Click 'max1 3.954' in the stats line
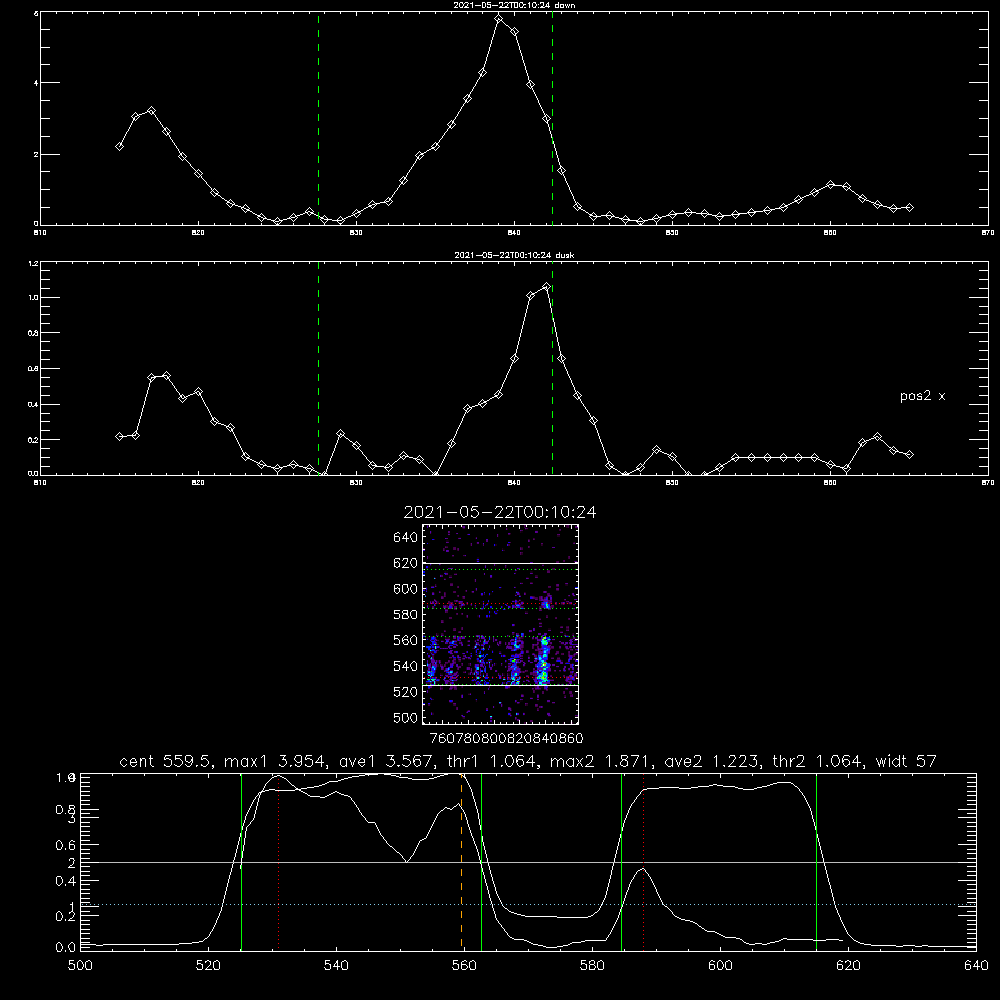1000x1000 pixels. [275, 761]
